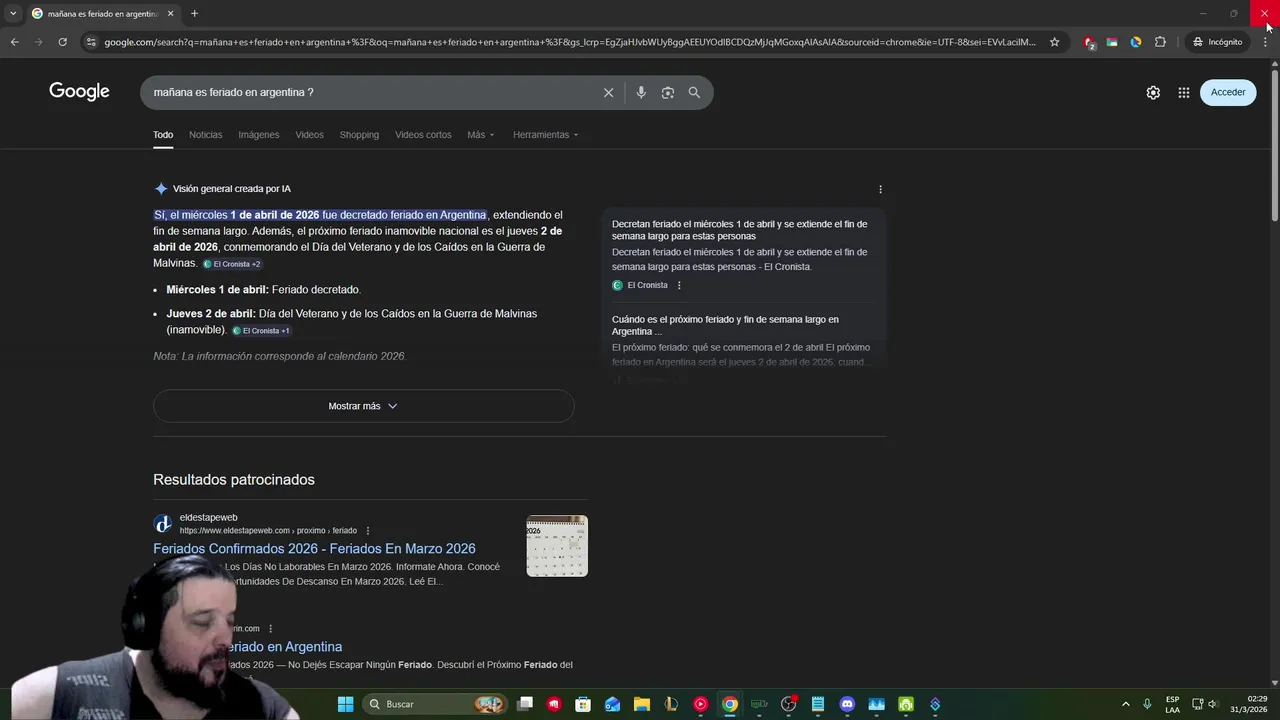Reload the page in Chrome
This screenshot has height=720, width=1280.
click(62, 42)
